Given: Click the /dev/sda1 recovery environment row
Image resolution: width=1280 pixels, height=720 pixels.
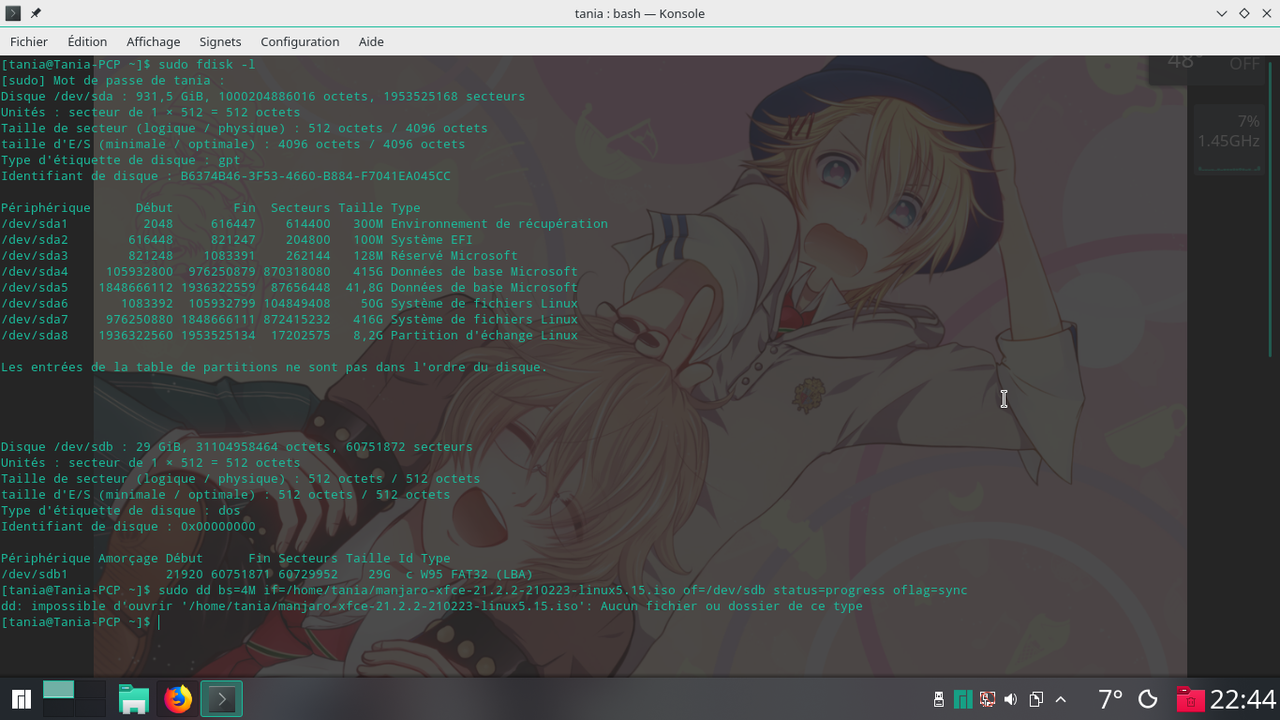Looking at the screenshot, I should click(x=304, y=224).
